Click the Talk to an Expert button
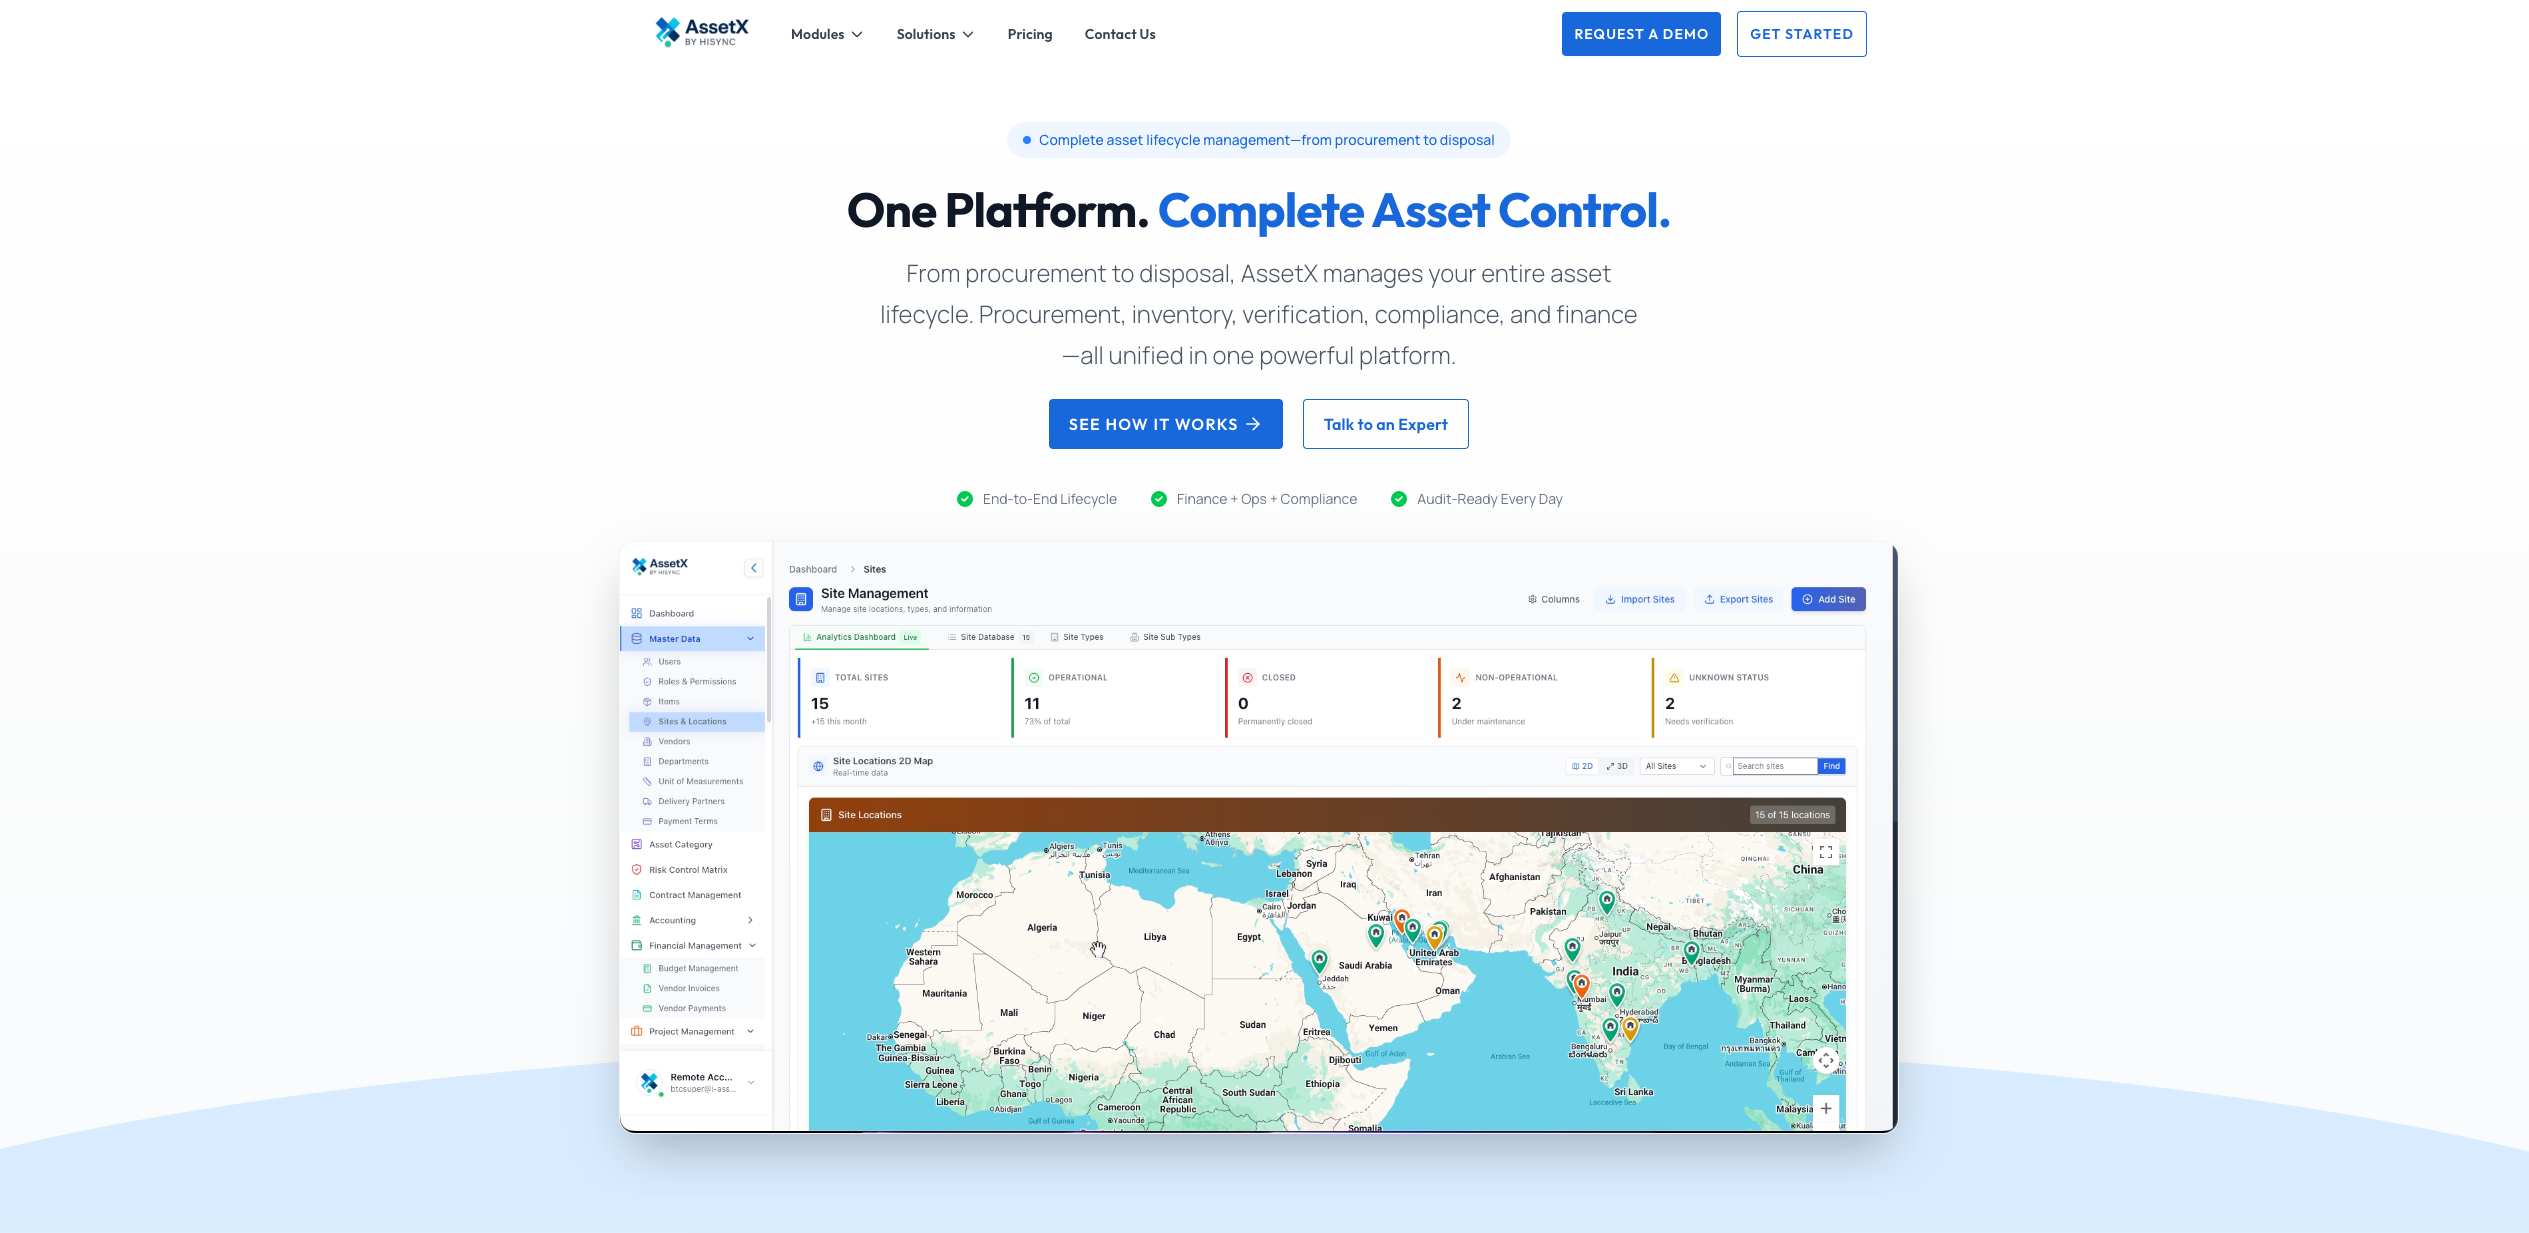This screenshot has width=2529, height=1233. coord(1384,424)
